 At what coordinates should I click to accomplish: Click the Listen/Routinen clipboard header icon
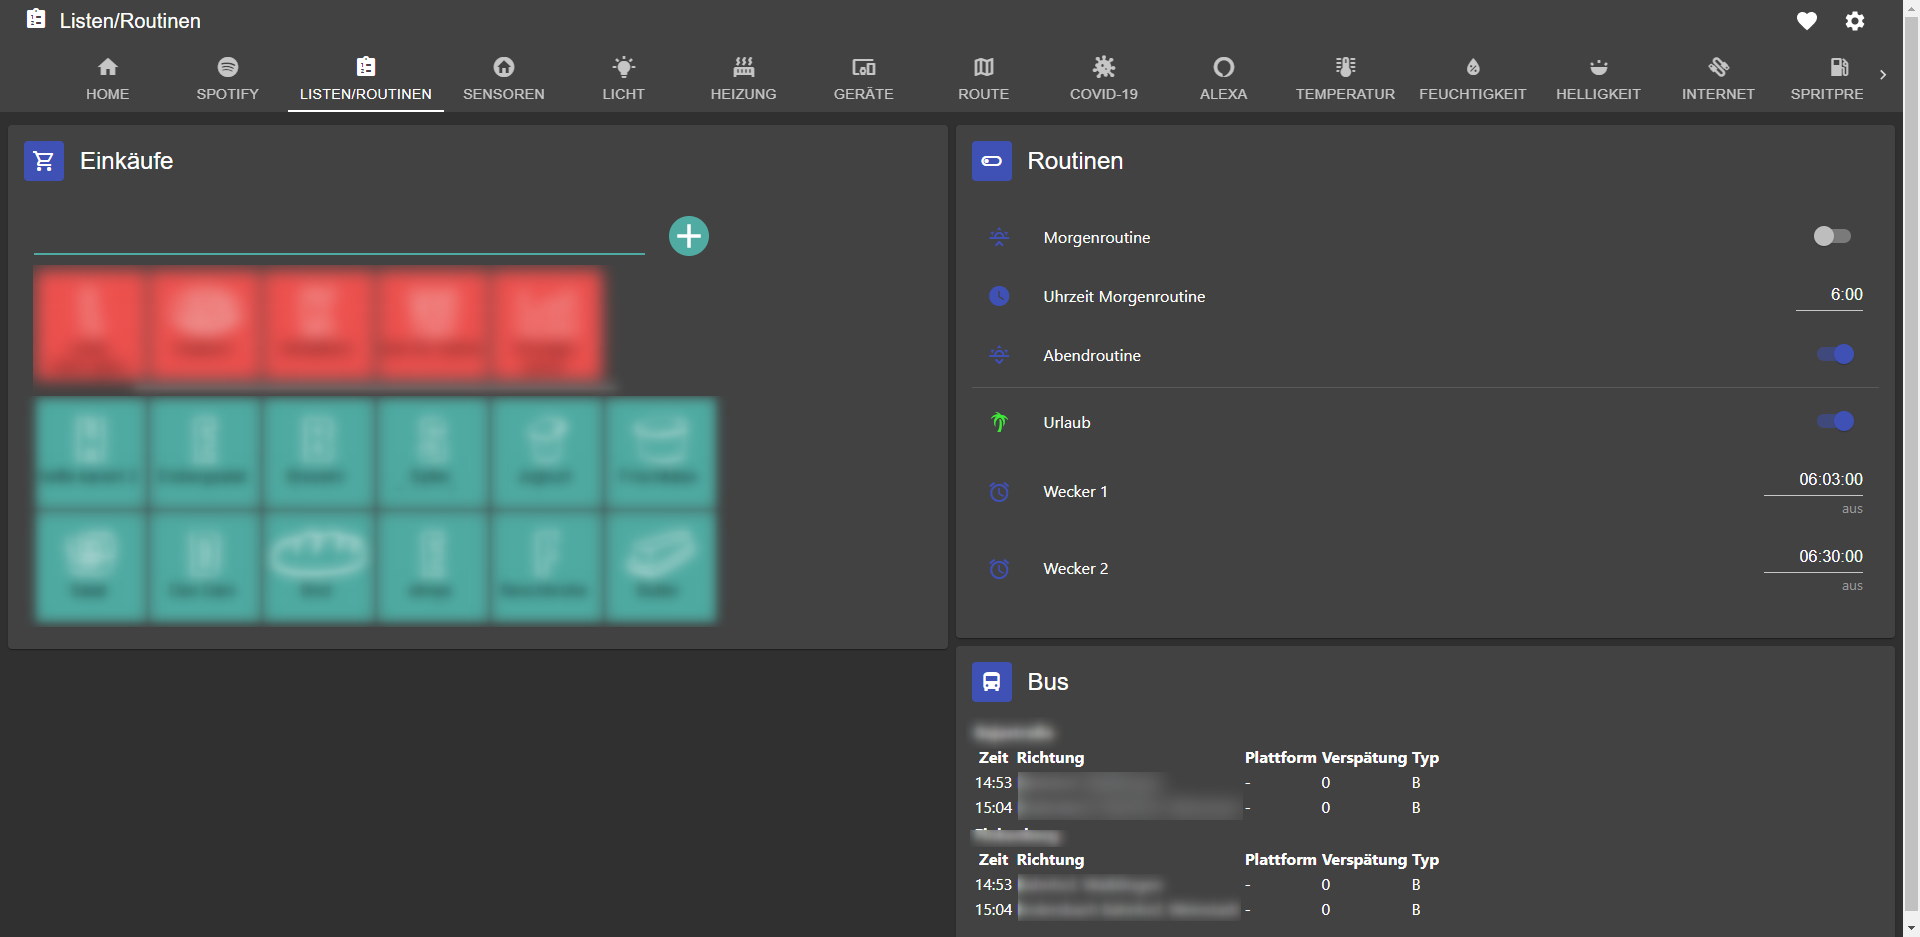point(36,19)
